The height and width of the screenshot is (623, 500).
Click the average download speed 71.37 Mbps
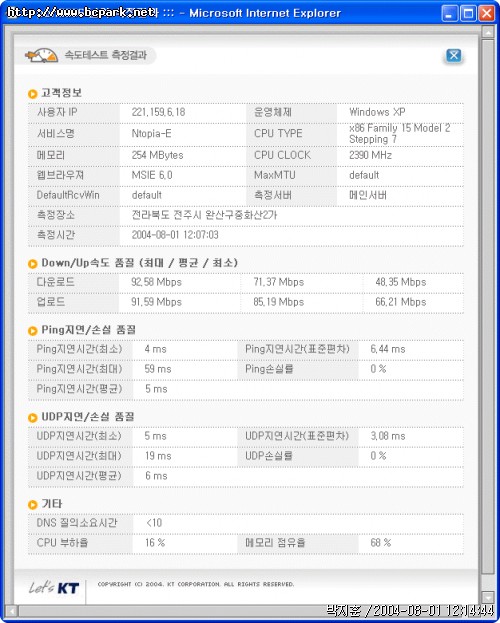(279, 282)
